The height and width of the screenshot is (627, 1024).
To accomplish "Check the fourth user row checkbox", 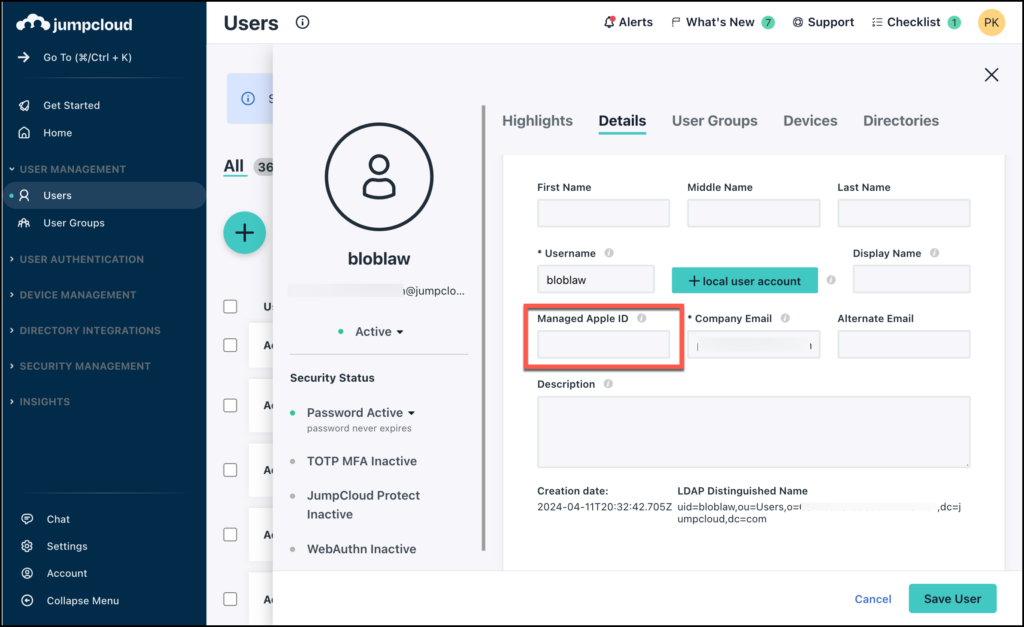I will tap(230, 535).
